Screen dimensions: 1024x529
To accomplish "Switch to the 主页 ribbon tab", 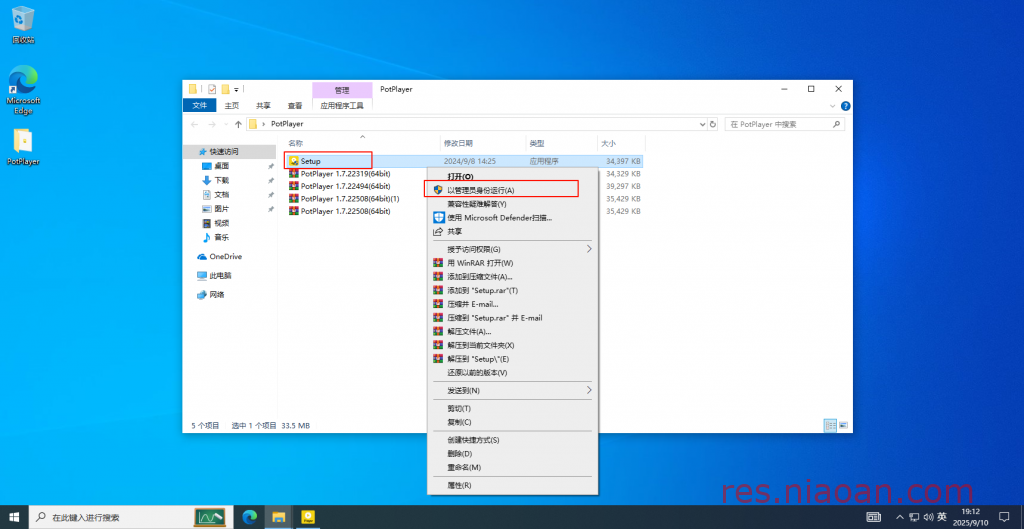I will (x=232, y=105).
